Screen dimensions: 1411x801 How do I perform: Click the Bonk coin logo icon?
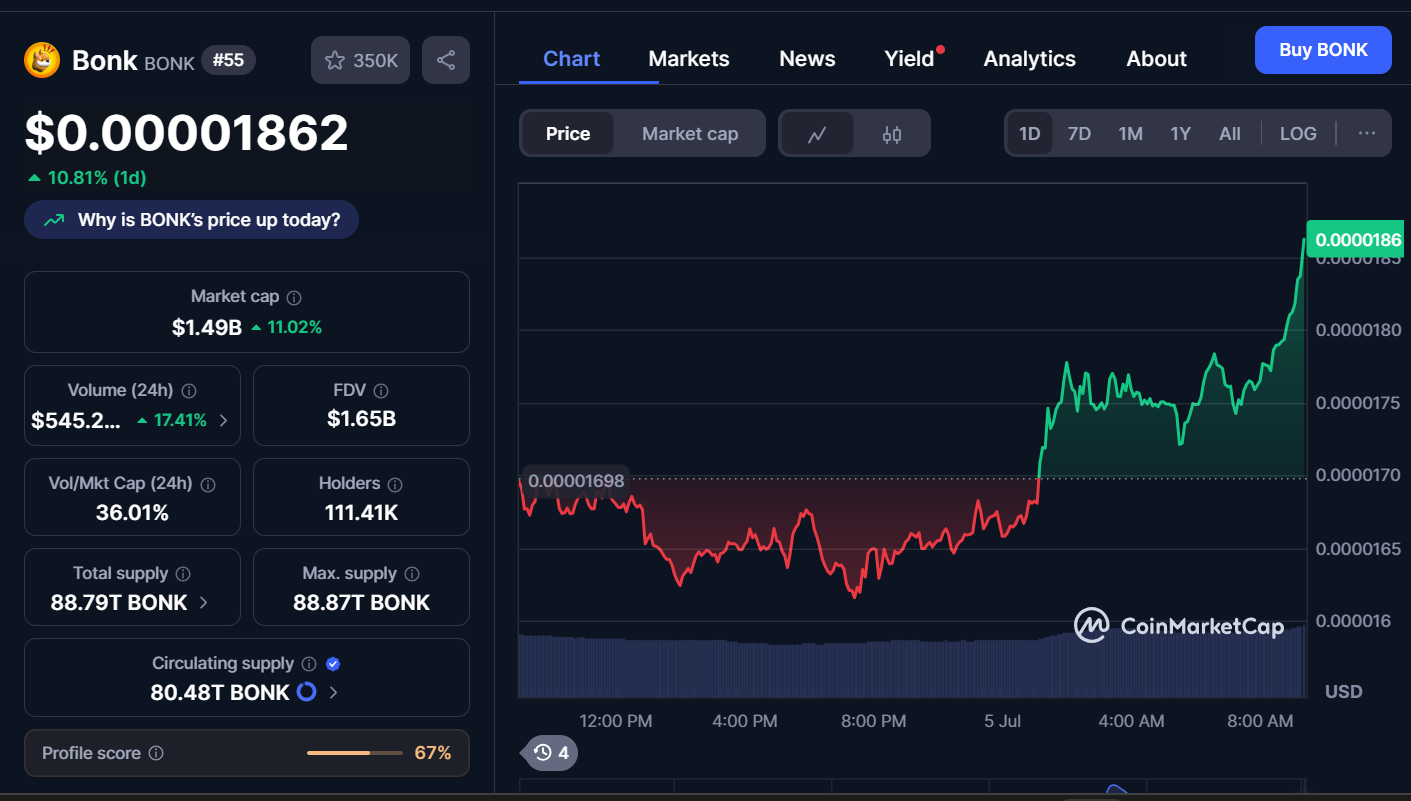coord(42,60)
